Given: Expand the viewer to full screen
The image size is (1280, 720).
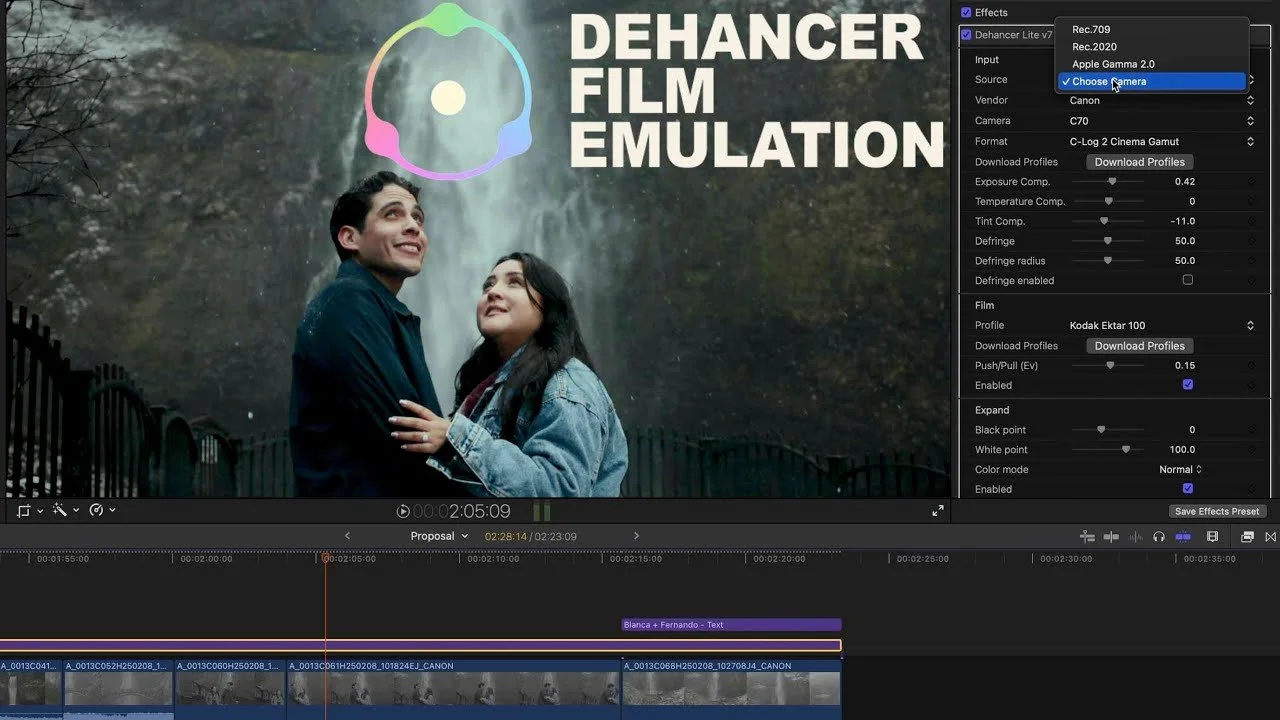Looking at the screenshot, I should click(938, 511).
